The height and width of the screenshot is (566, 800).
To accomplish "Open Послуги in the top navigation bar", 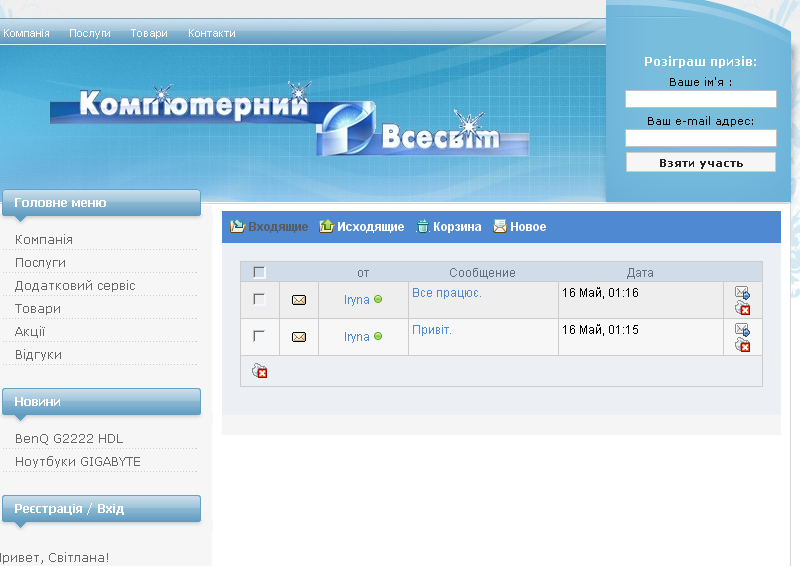I will [x=90, y=33].
